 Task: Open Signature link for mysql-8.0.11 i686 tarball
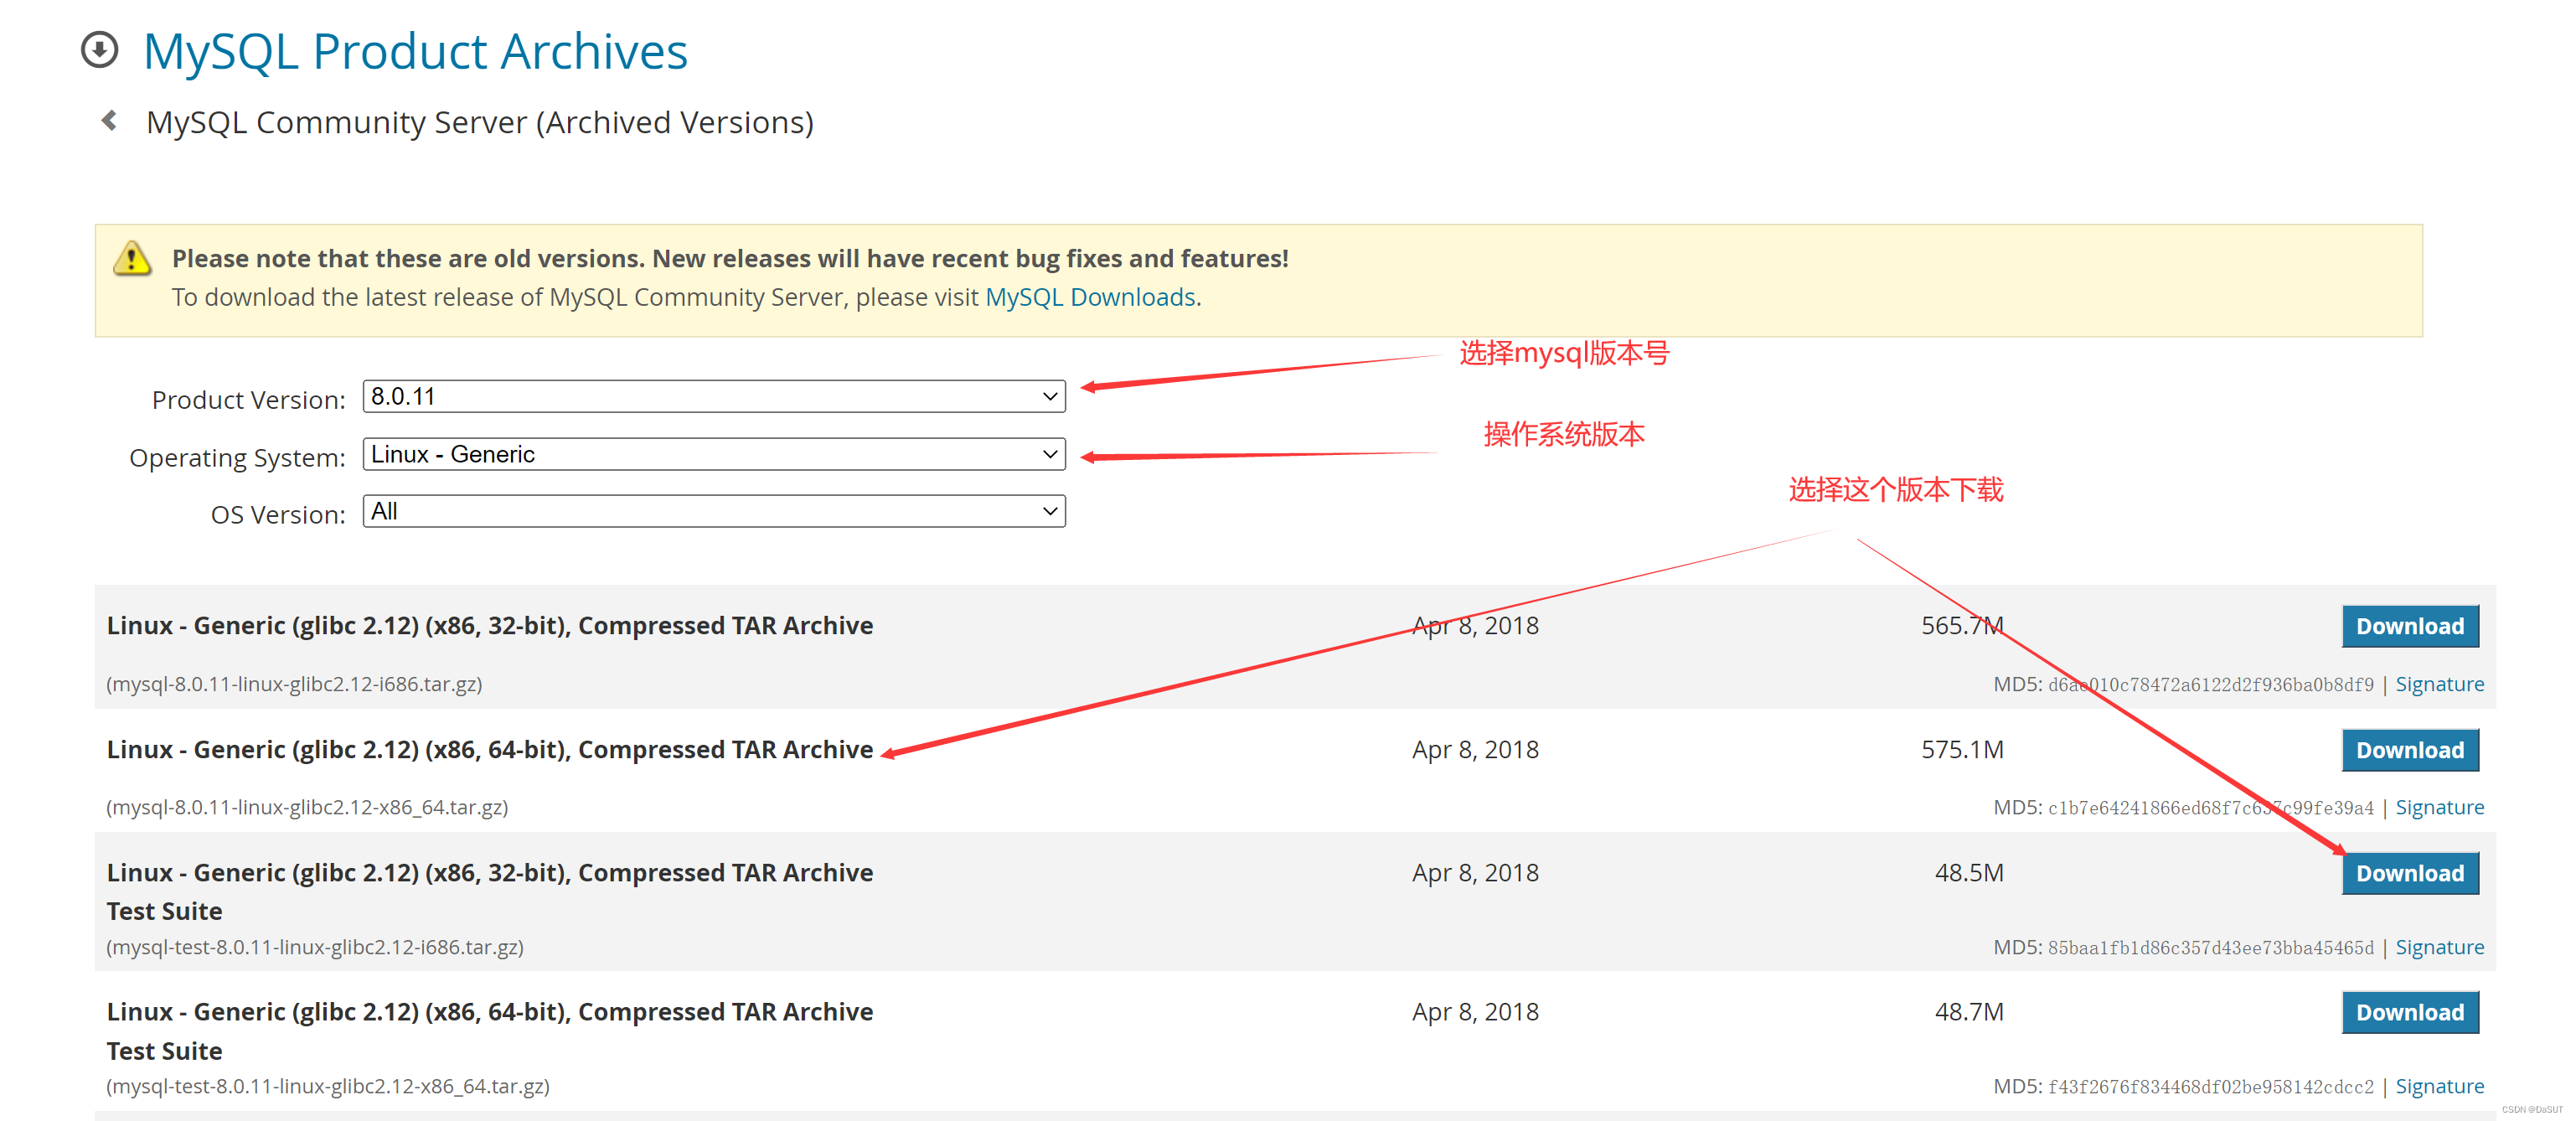coord(2439,684)
